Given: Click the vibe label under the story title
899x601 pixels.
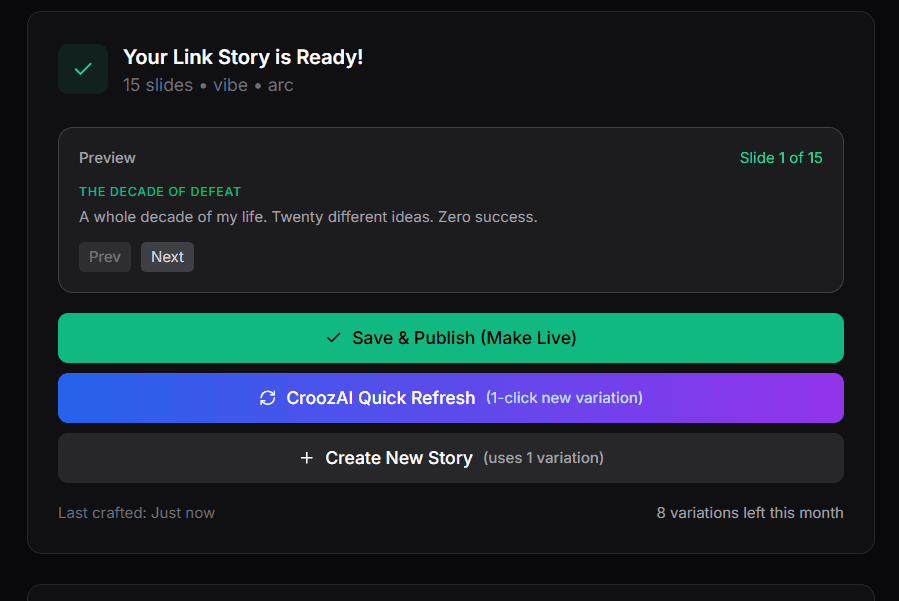Looking at the screenshot, I should tap(231, 85).
